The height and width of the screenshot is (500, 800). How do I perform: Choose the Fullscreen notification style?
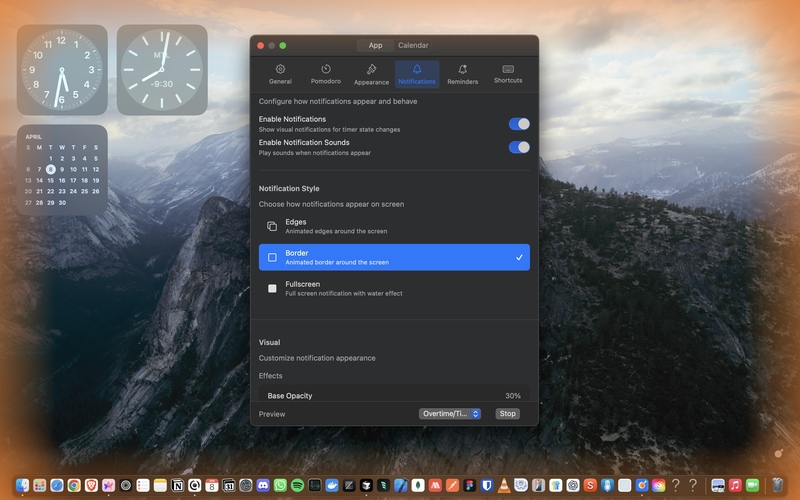[x=394, y=288]
